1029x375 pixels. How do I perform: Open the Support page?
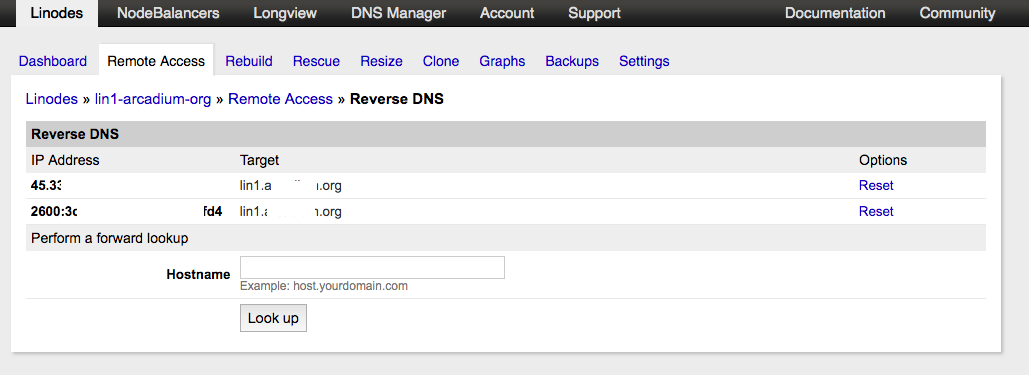coord(594,13)
